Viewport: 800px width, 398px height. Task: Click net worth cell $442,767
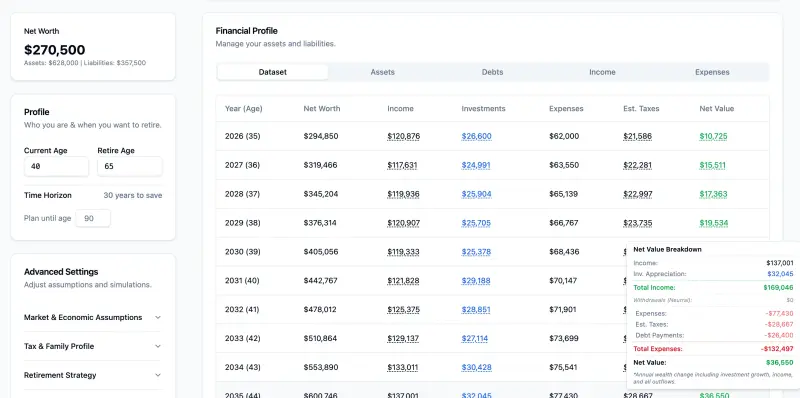point(320,281)
